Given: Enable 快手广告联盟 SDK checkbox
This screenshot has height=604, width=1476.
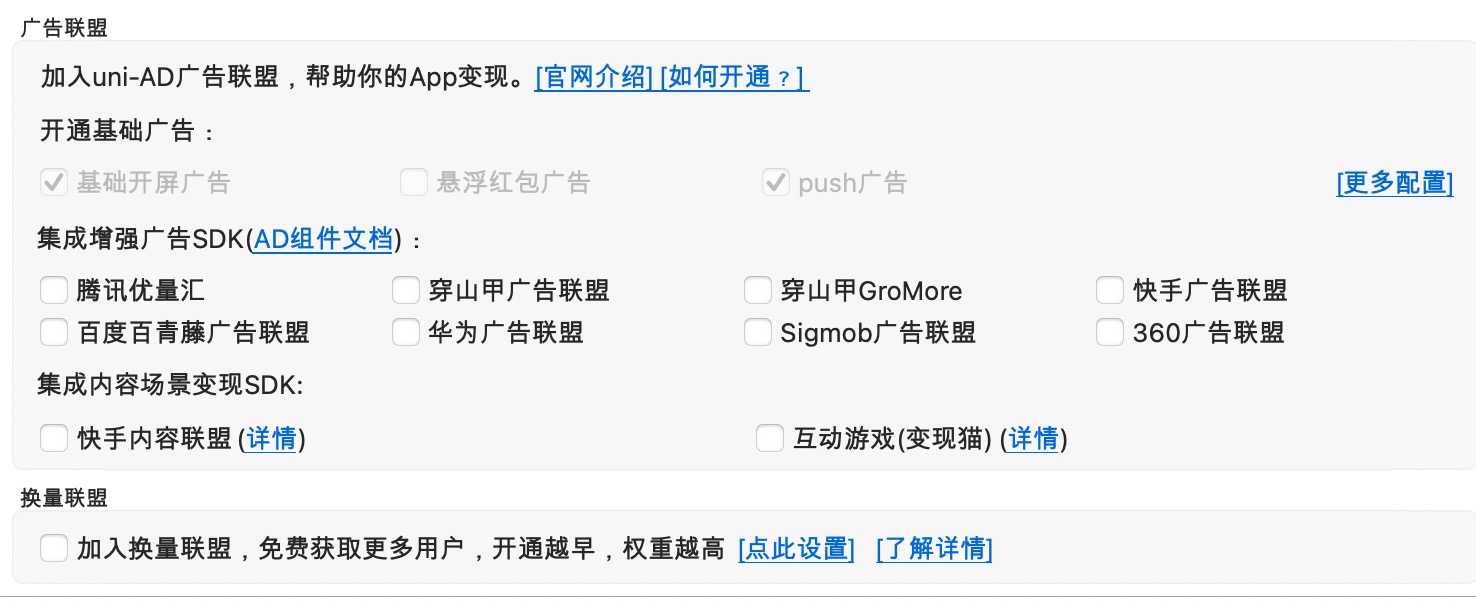Looking at the screenshot, I should (1110, 291).
